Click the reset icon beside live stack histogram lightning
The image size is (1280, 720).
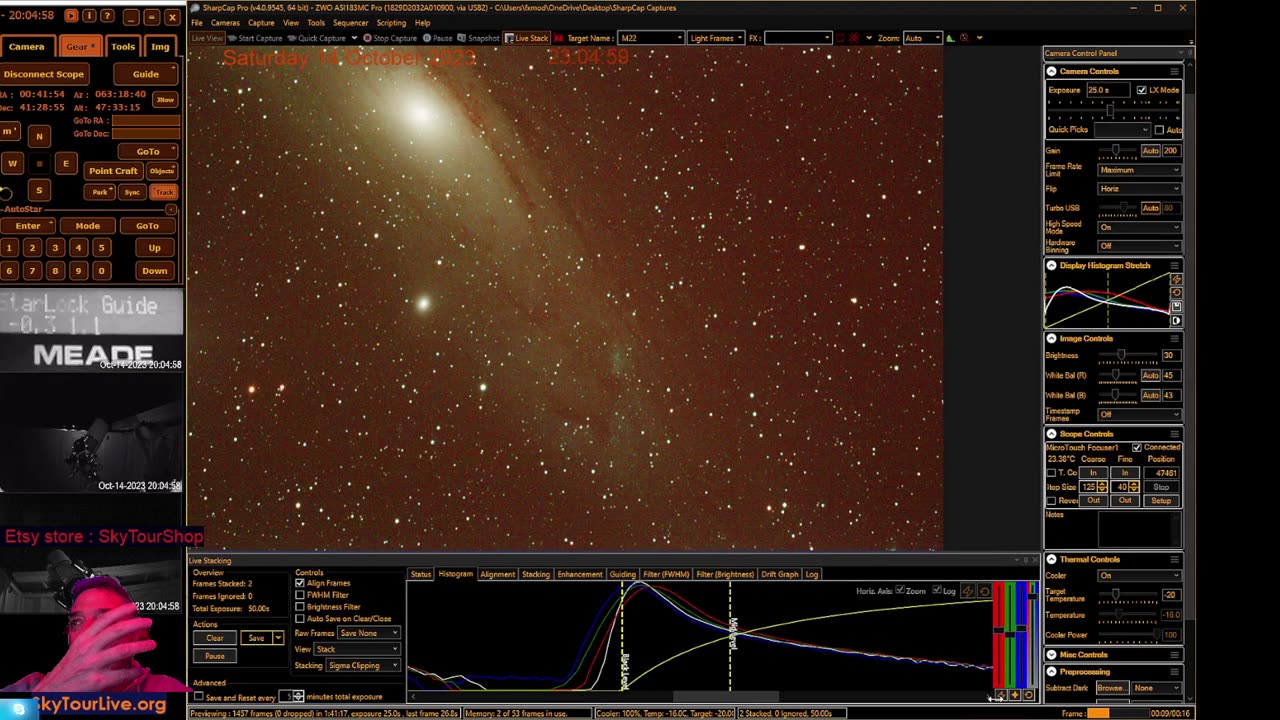984,591
